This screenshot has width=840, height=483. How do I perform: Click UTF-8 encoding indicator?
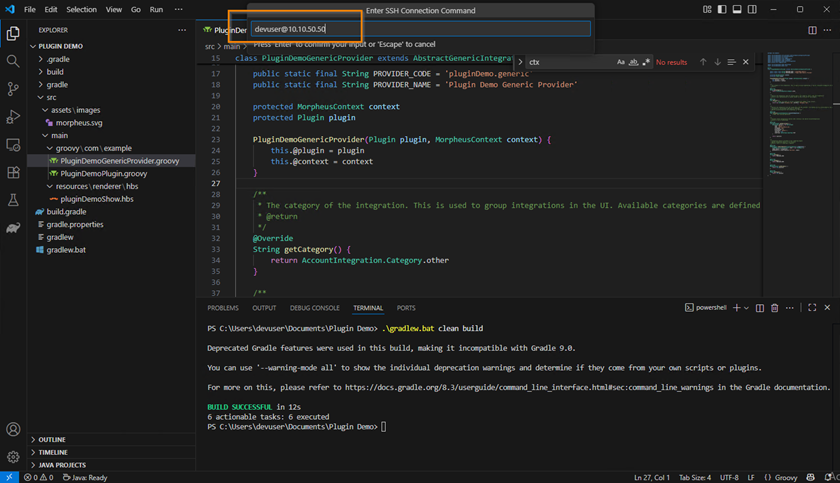(x=729, y=477)
